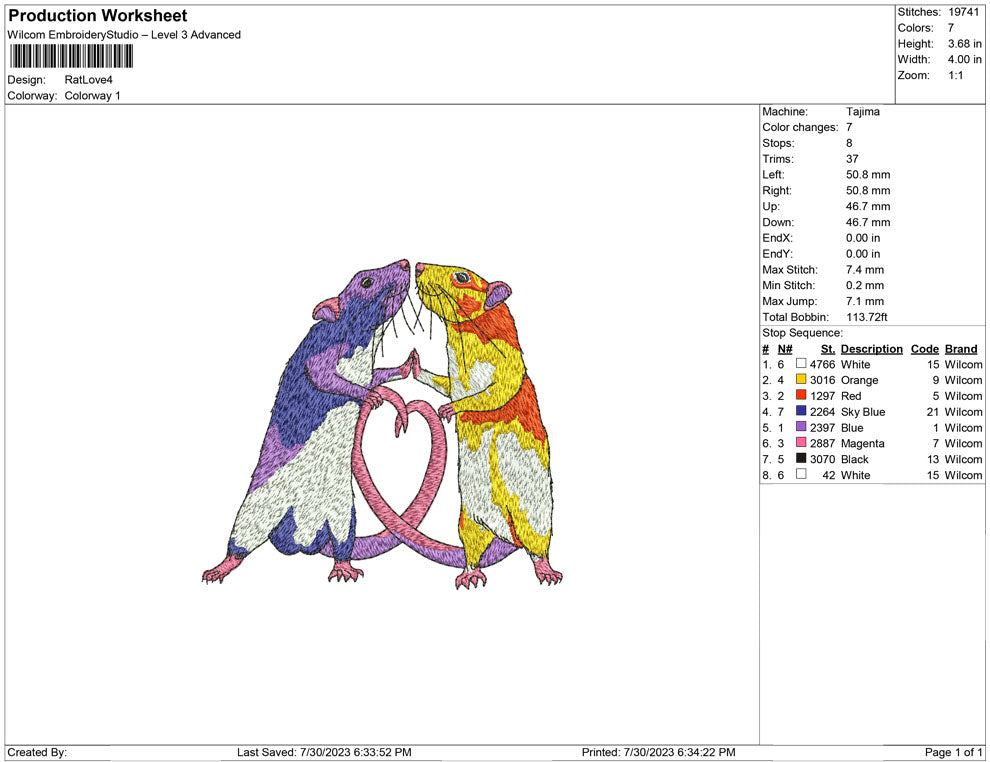Viewport: 990px width, 762px height.
Task: Click the 'Page 1 of 1' footer text
Action: point(953,752)
